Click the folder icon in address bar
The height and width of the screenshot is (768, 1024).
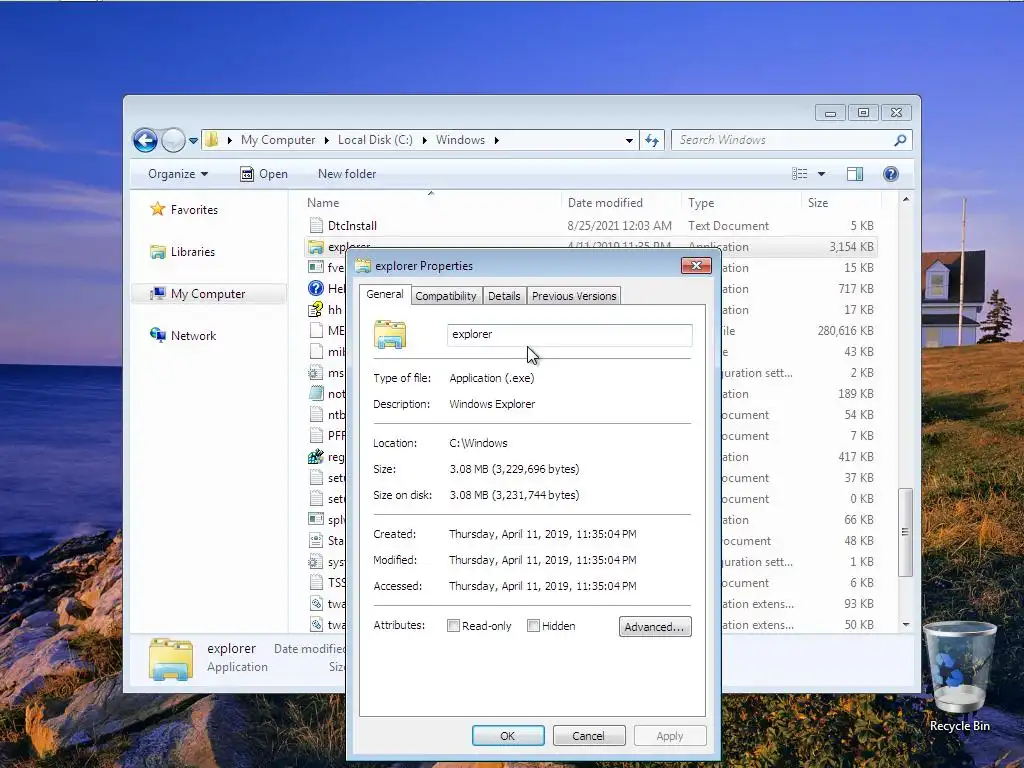tap(212, 140)
